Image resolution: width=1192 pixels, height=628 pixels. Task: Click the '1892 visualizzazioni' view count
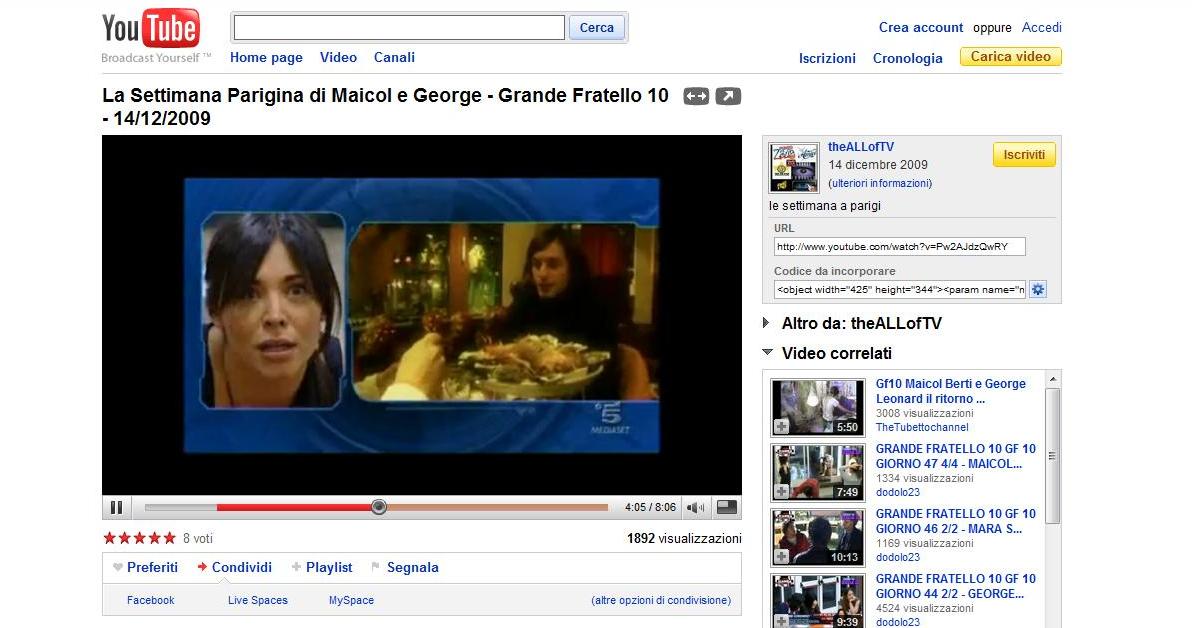tap(684, 538)
